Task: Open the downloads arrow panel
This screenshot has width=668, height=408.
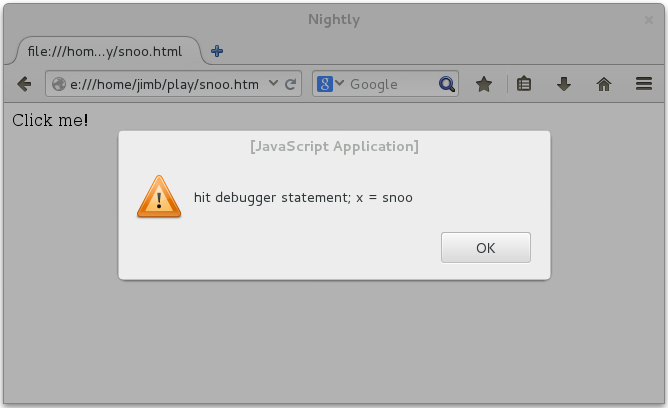Action: pyautogui.click(x=564, y=85)
